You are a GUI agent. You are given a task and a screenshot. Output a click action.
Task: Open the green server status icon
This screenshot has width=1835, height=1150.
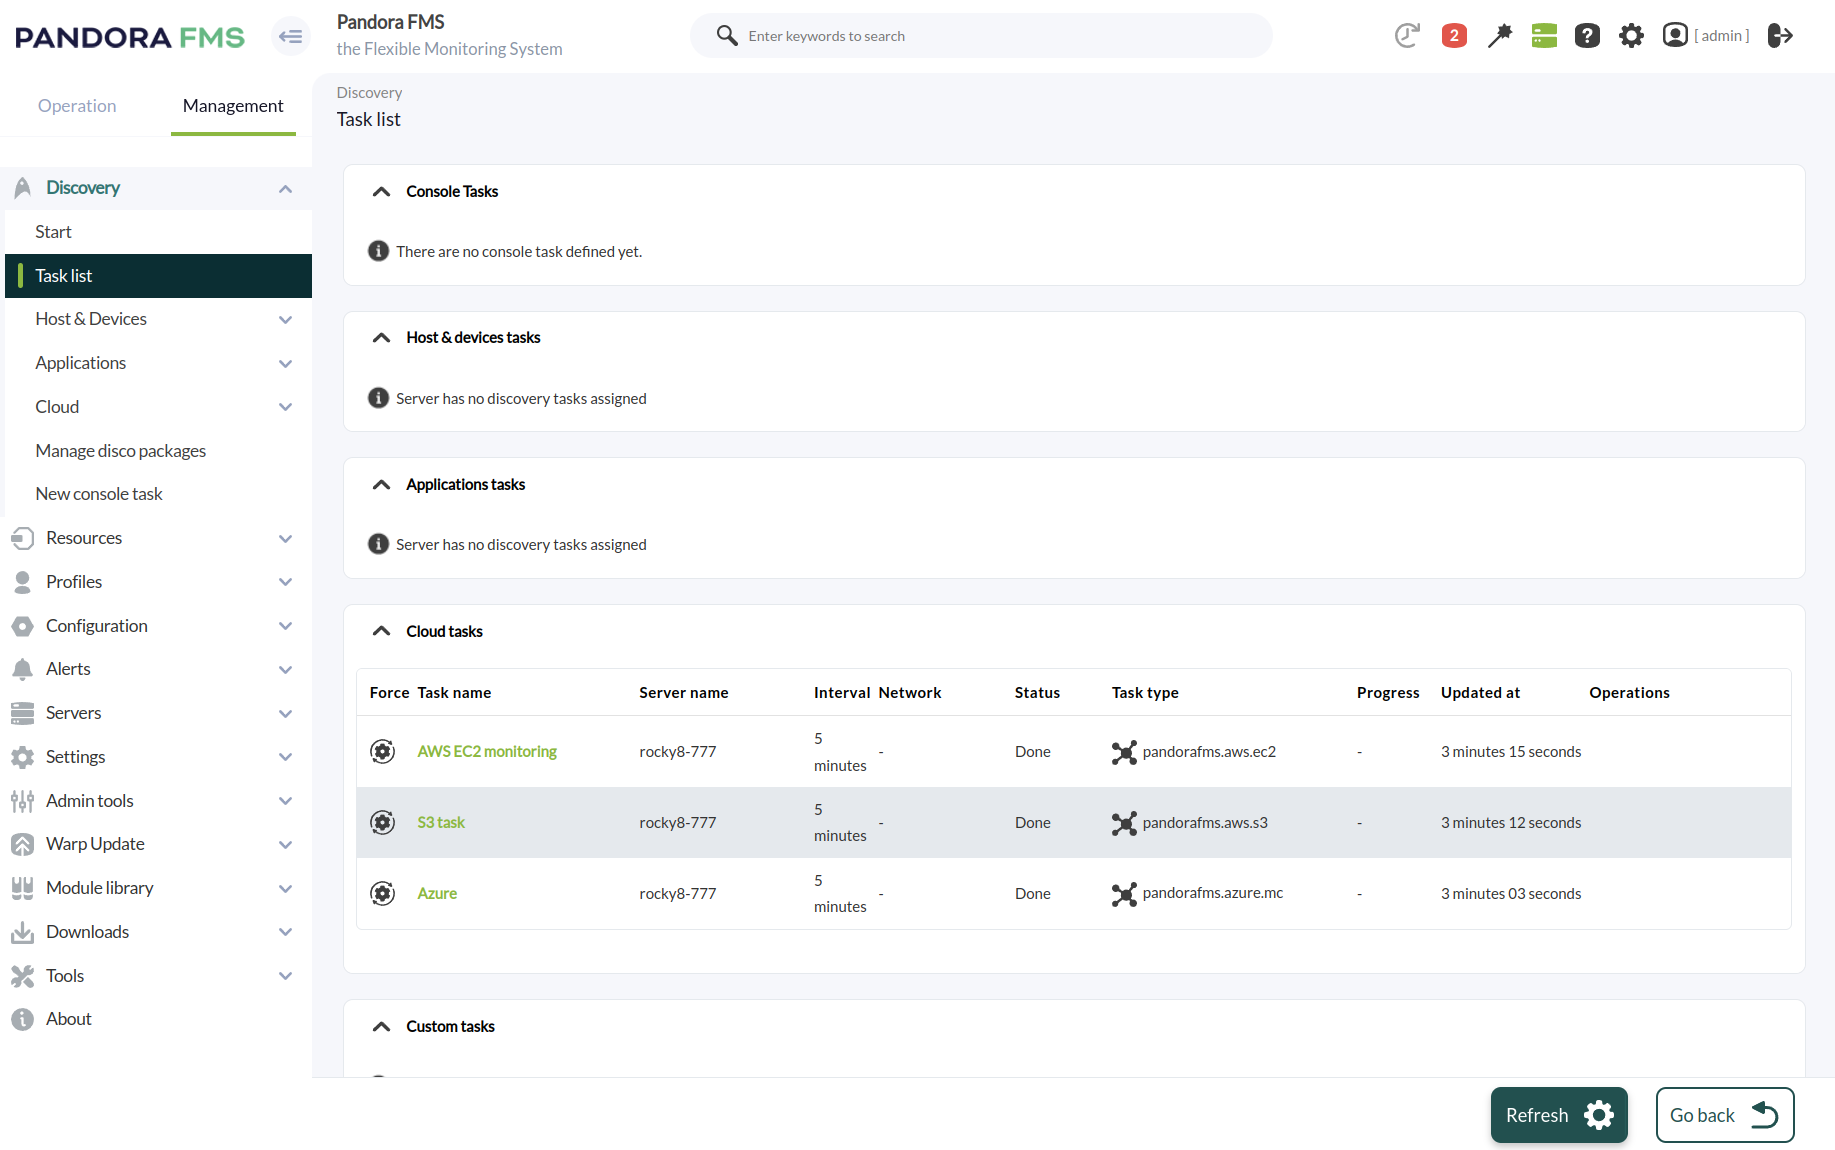1544,36
